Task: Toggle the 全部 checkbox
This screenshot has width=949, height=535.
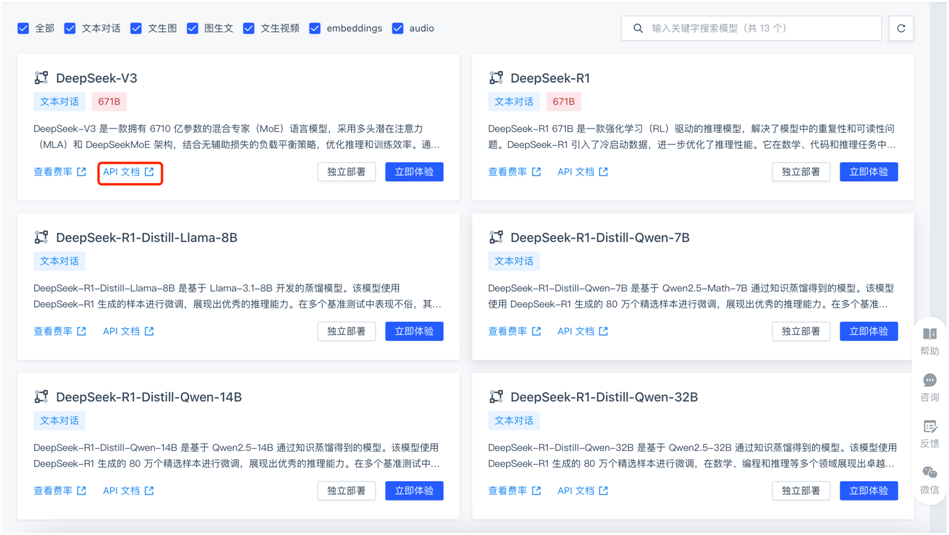Action: (x=23, y=28)
